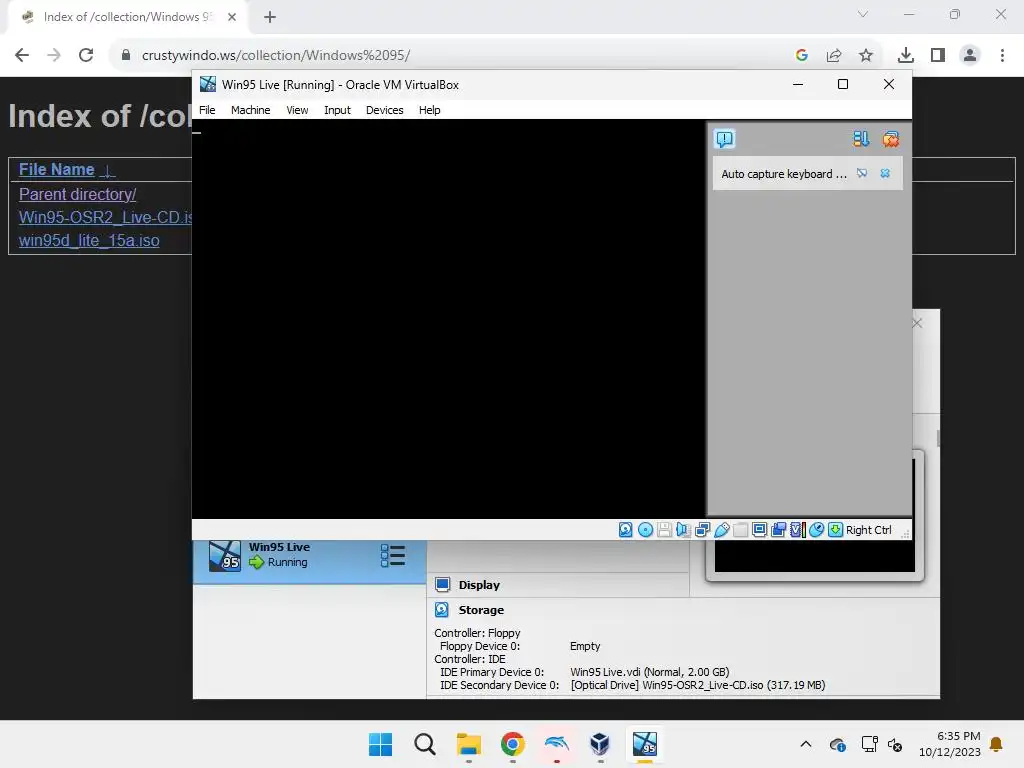Bookmark this page with the star icon
This screenshot has width=1024, height=768.
tap(866, 56)
